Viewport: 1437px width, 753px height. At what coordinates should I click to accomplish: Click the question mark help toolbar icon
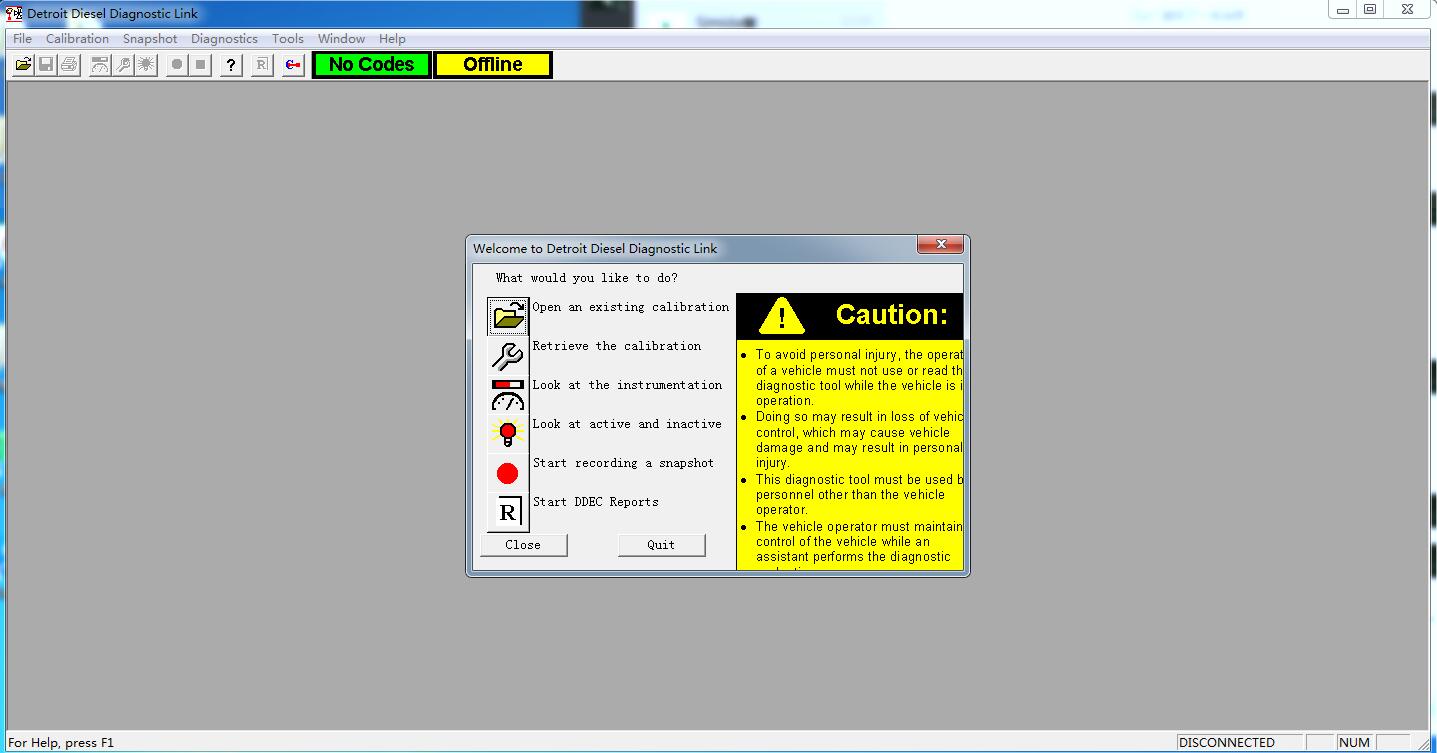point(231,65)
